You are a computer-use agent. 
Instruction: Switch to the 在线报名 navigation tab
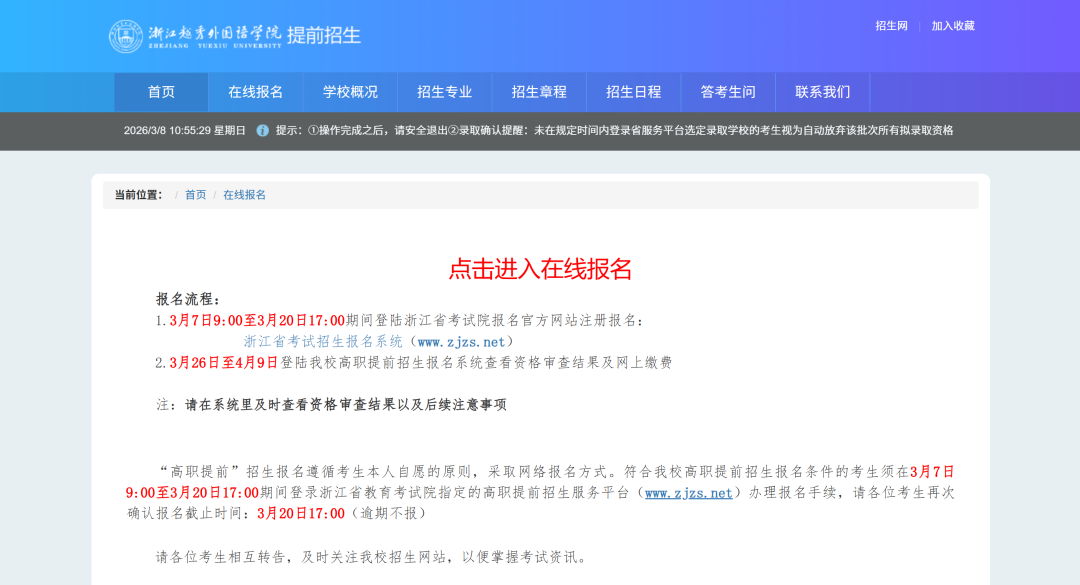tap(253, 91)
